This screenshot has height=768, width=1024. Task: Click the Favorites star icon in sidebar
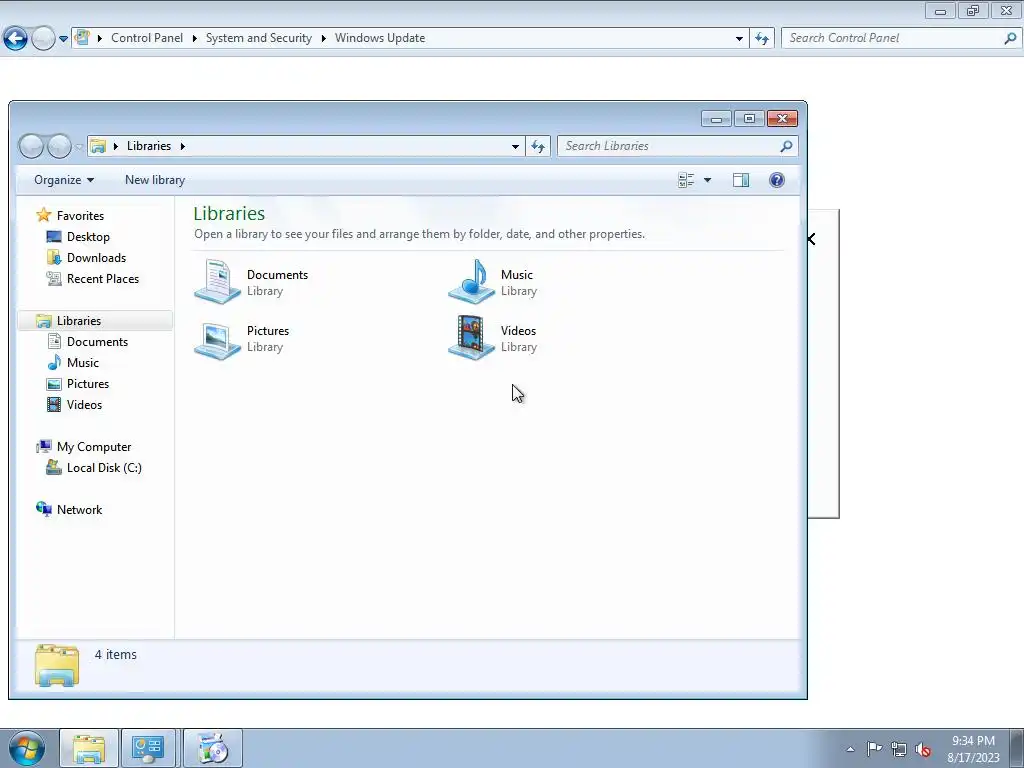[x=44, y=215]
